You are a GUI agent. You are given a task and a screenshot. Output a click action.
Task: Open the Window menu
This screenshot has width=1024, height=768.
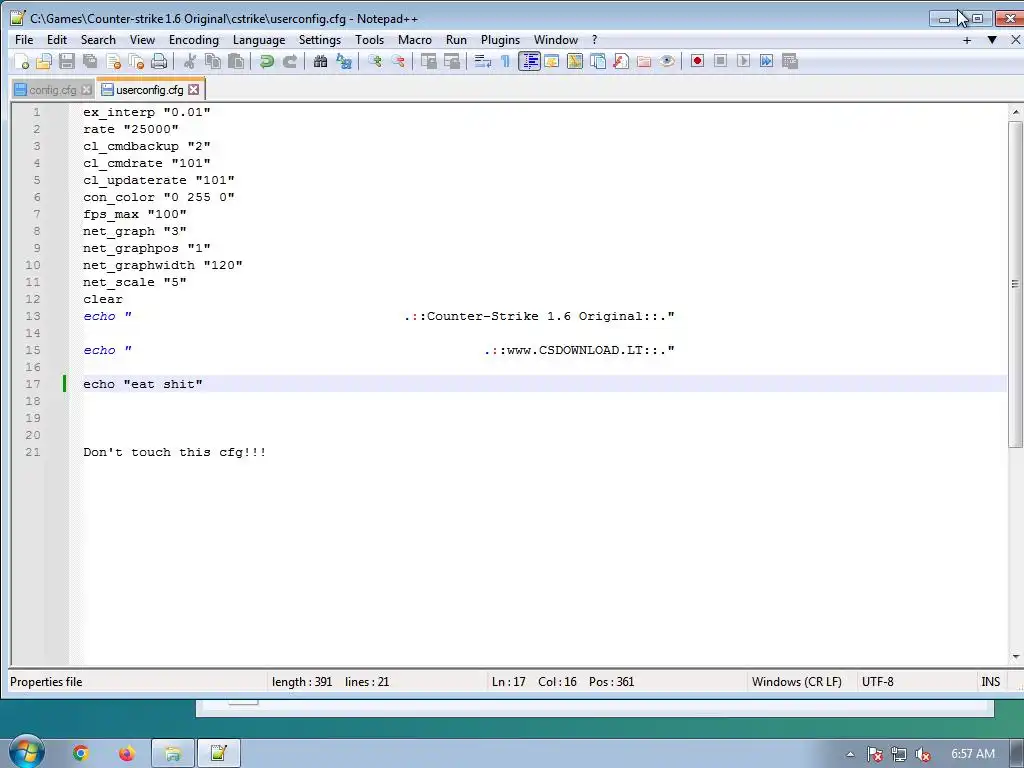pyautogui.click(x=556, y=40)
